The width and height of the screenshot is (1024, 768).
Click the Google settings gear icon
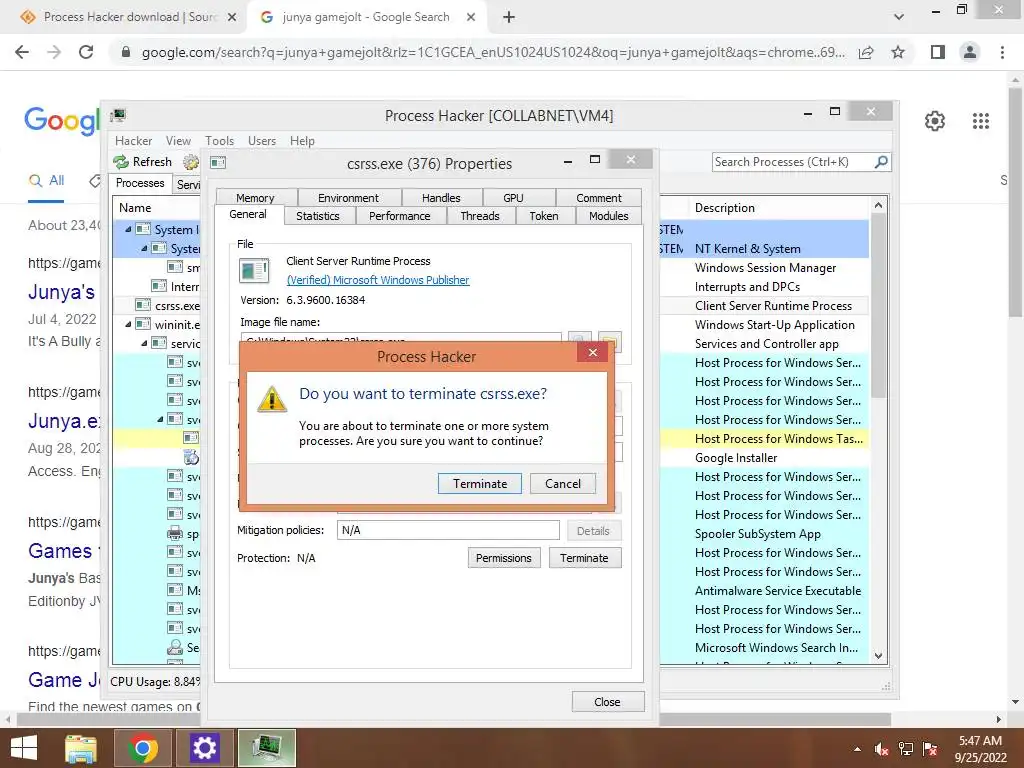click(935, 121)
